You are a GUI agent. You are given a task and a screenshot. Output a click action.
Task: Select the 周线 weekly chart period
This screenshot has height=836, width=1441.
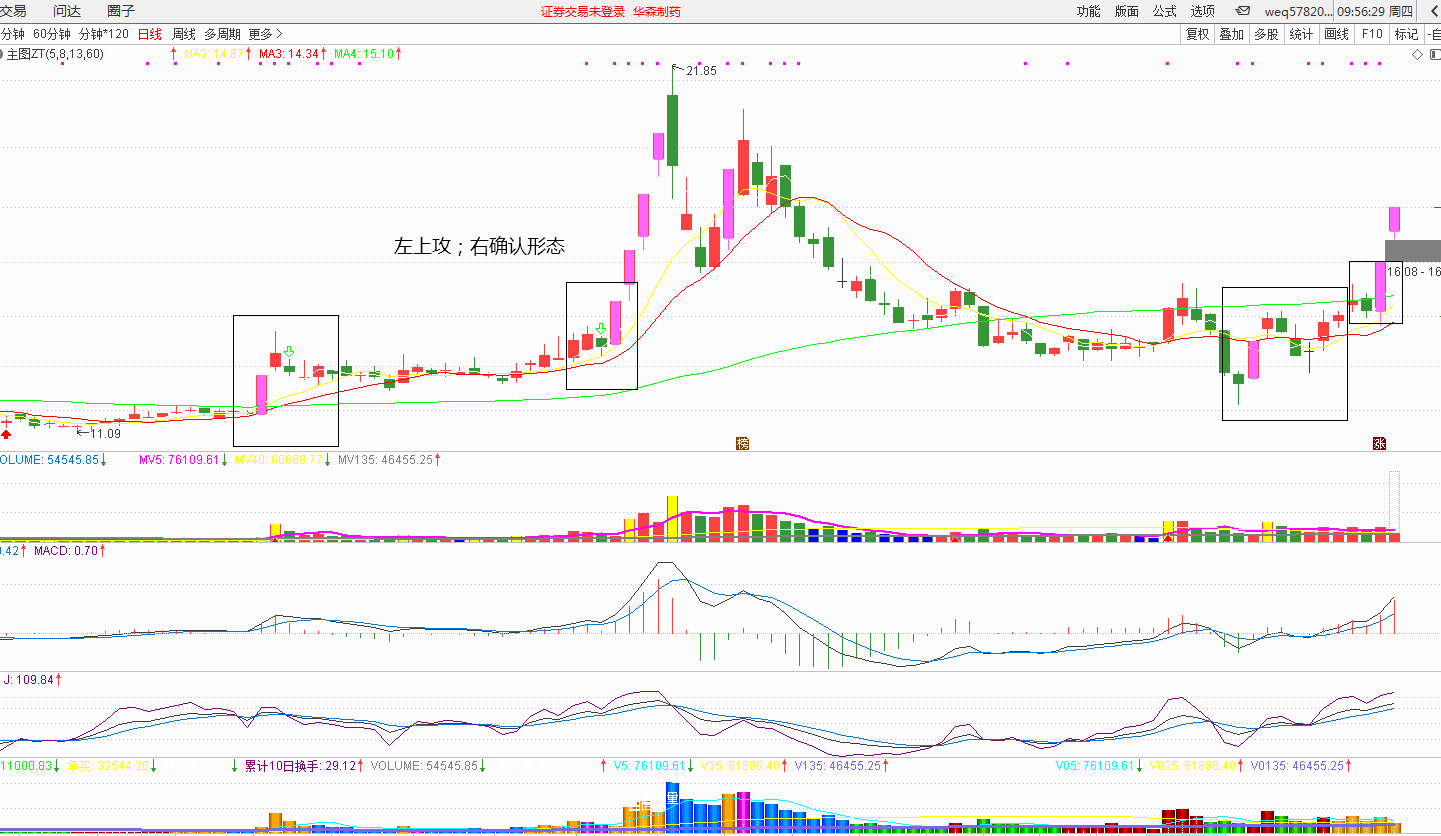[184, 33]
